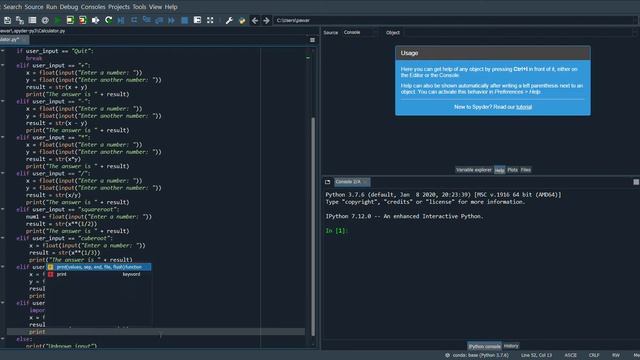This screenshot has width=640, height=360.
Task: Switch to the Plots tab
Action: click(x=513, y=170)
